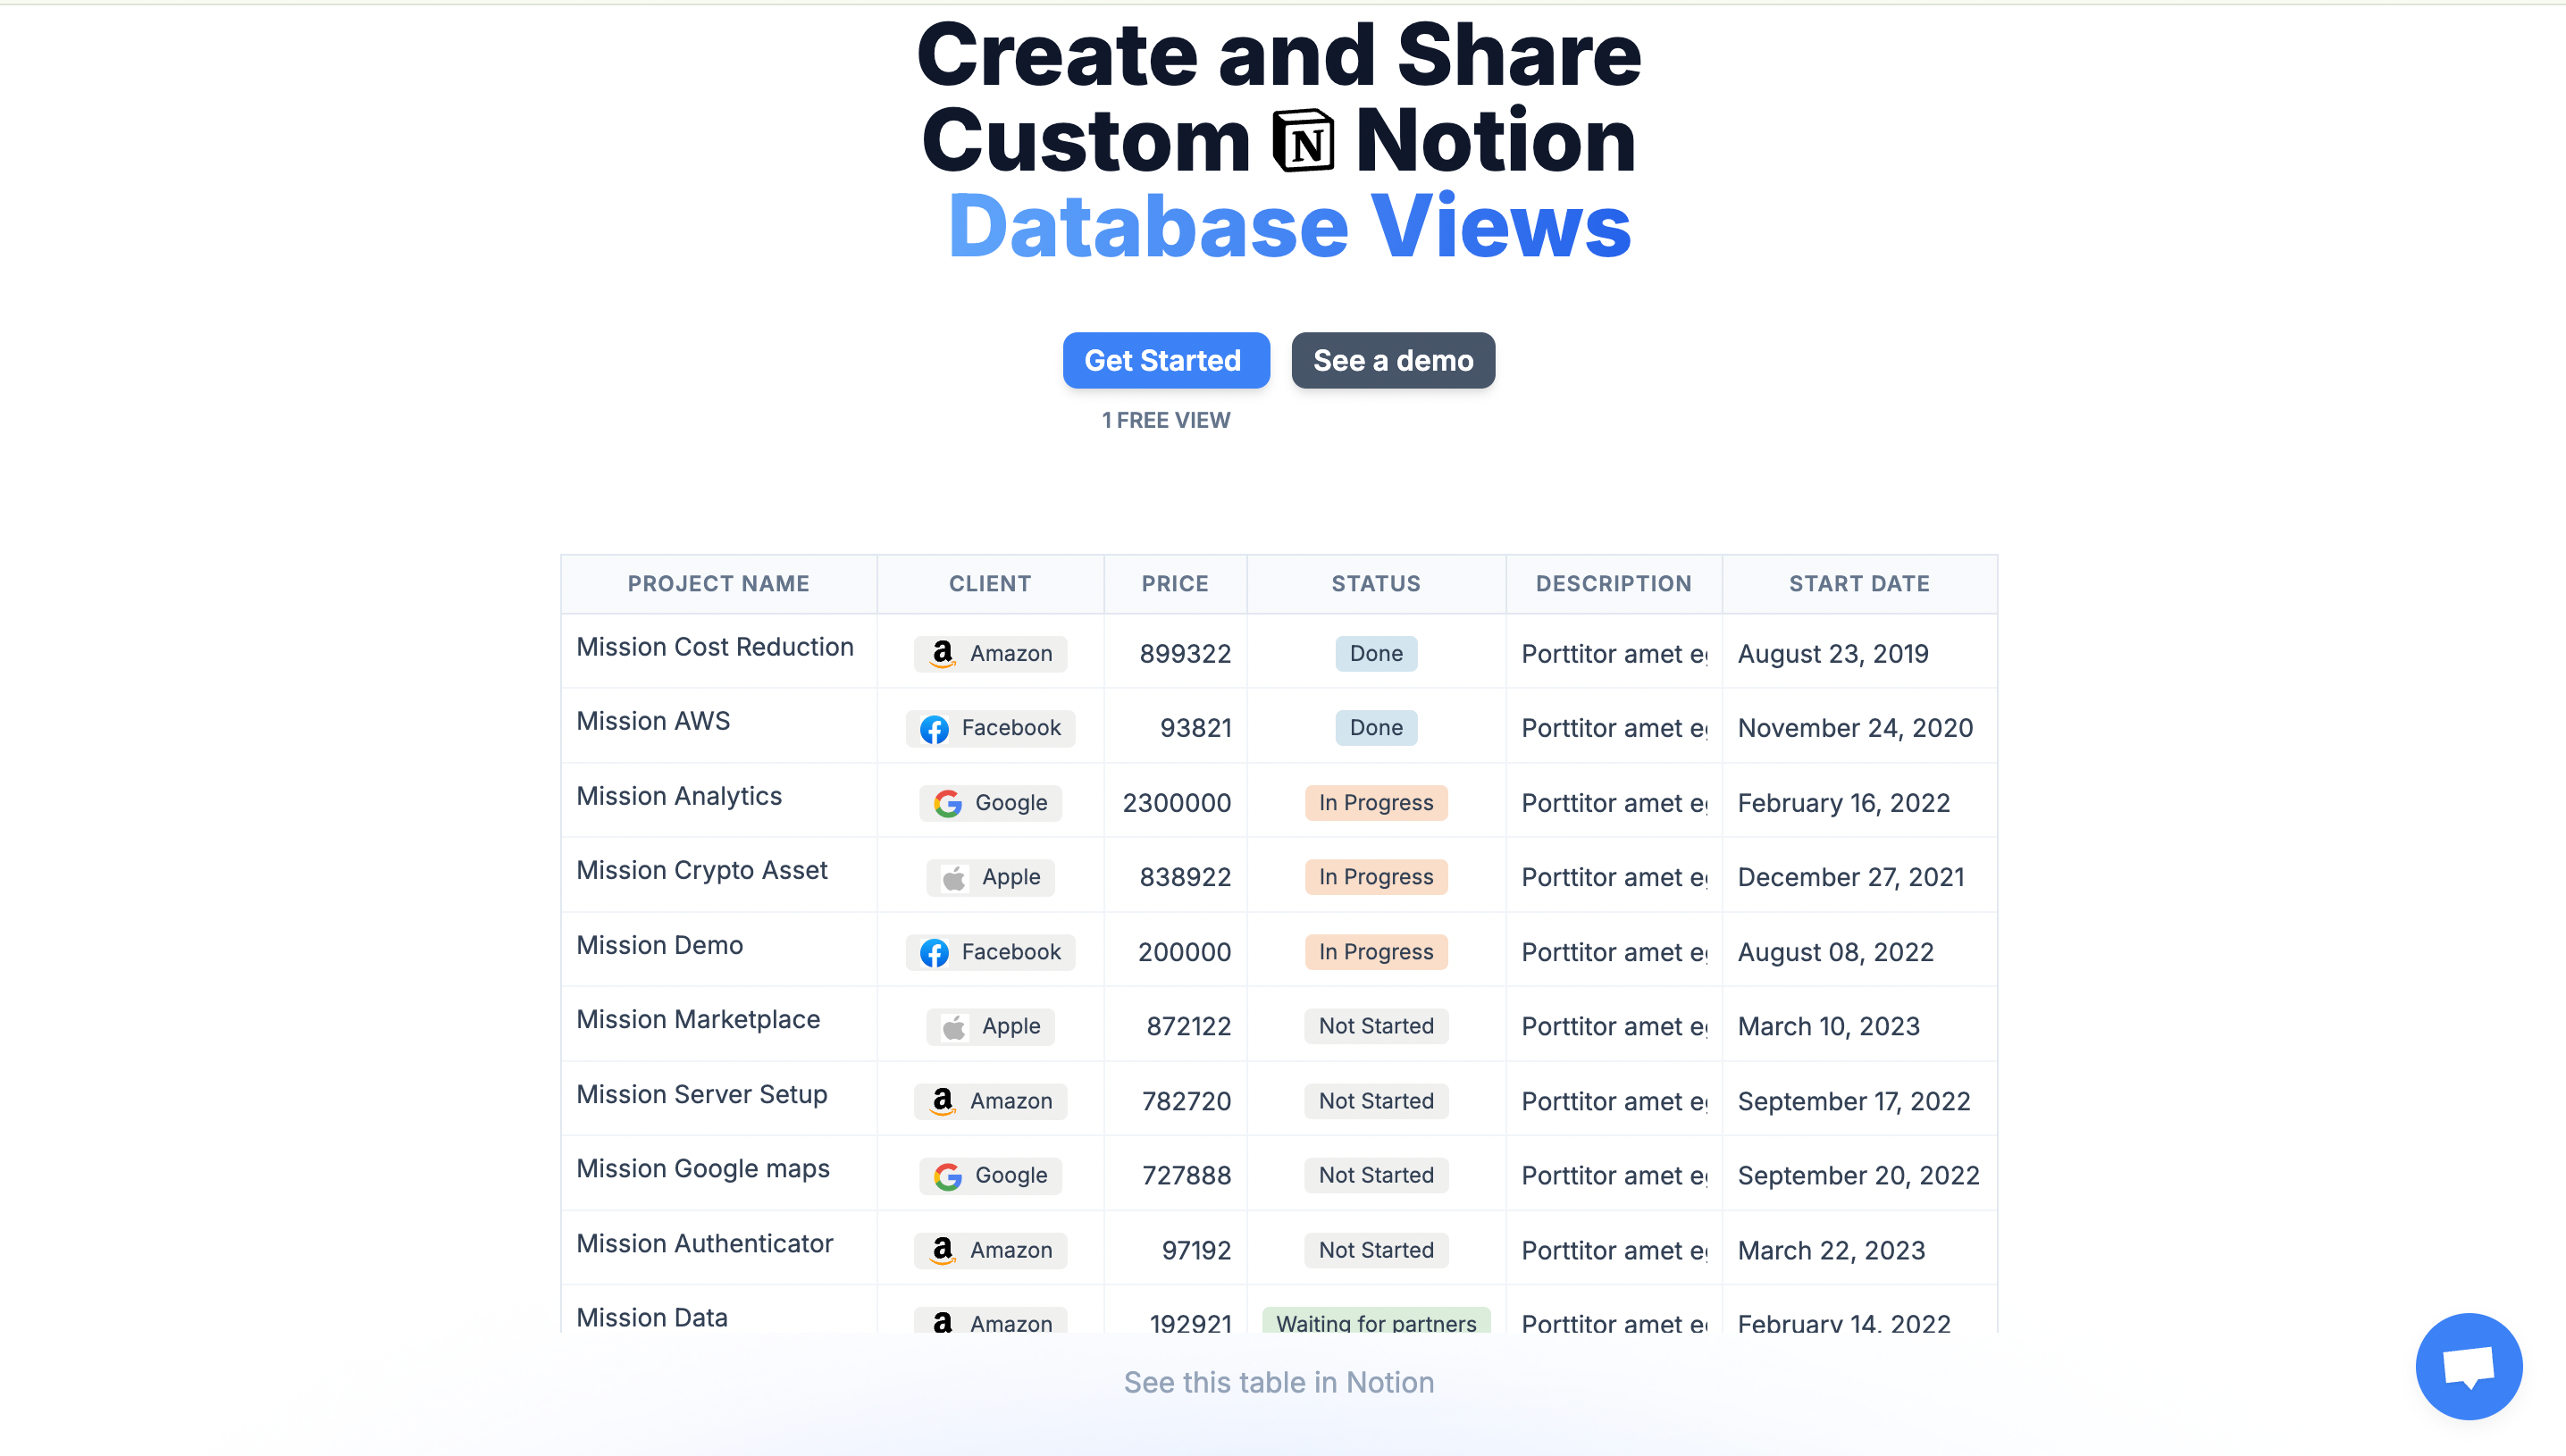
Task: Select the Mission Marketplace project name
Action: pos(698,1019)
